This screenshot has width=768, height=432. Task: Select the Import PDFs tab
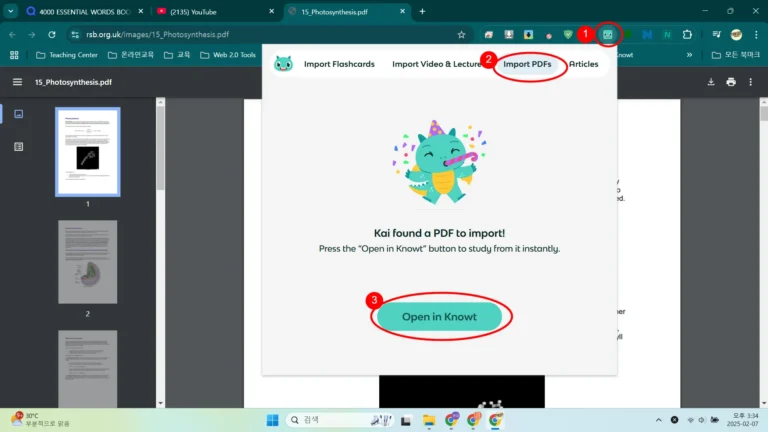[x=527, y=64]
